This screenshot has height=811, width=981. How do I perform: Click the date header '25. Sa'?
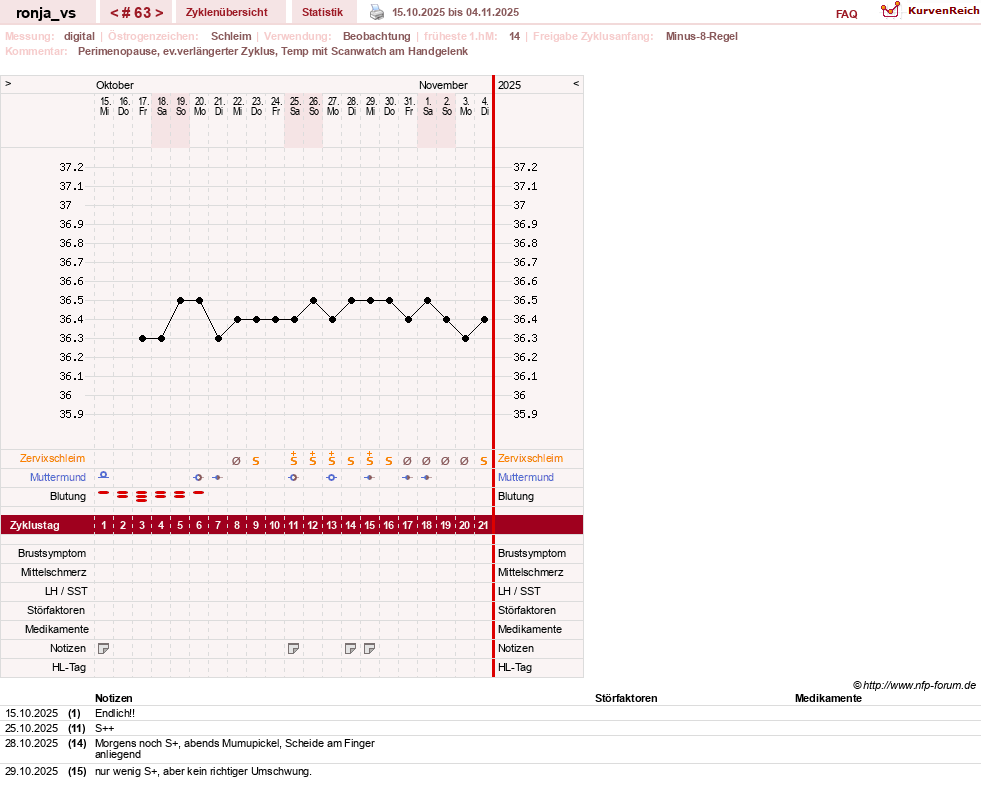click(x=295, y=106)
